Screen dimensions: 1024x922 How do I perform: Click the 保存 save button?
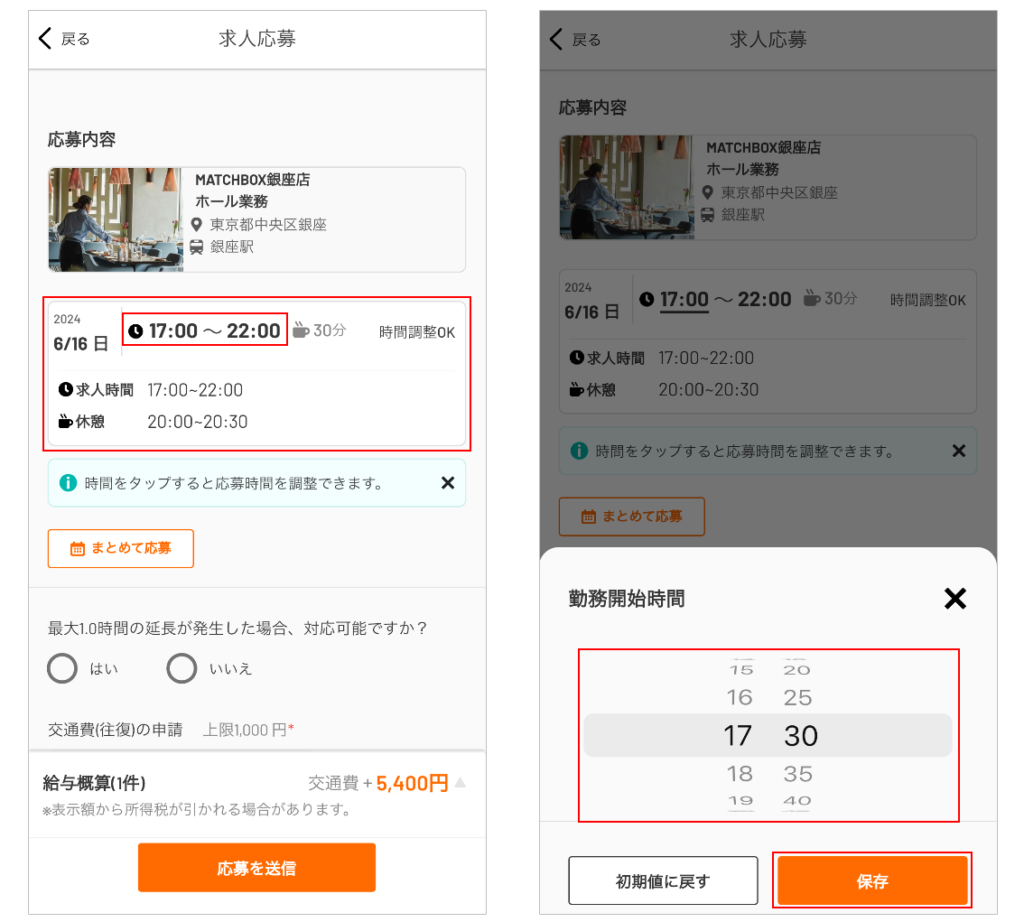tap(872, 881)
